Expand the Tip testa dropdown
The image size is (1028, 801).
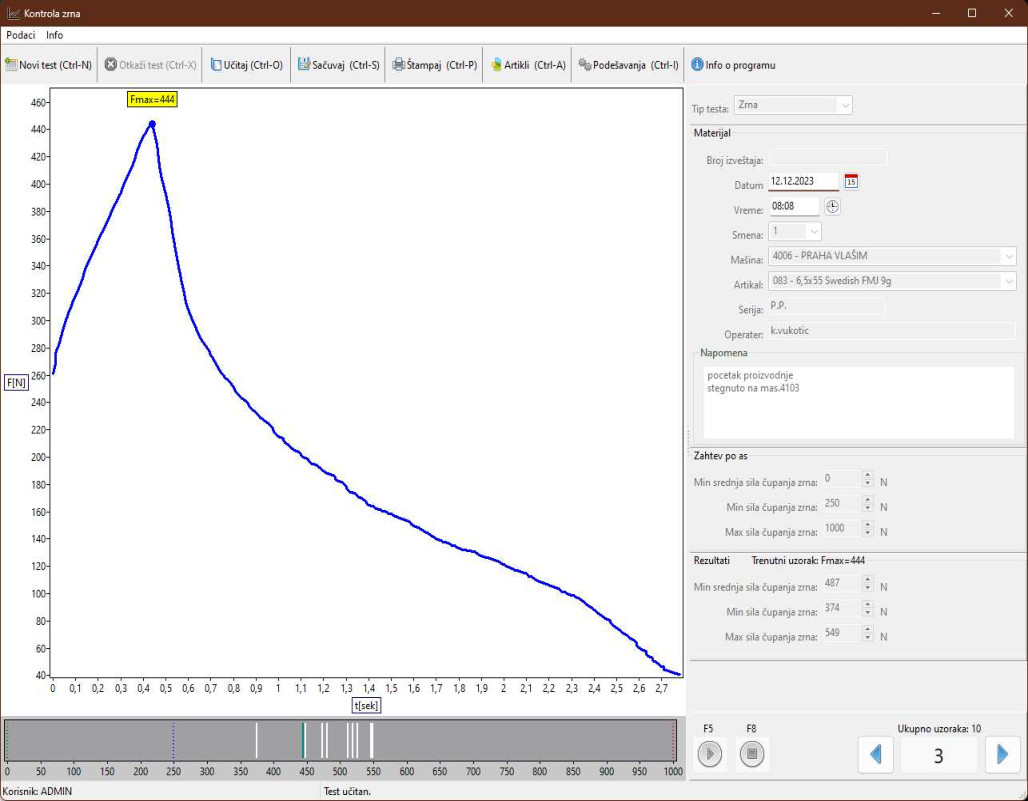coord(845,105)
